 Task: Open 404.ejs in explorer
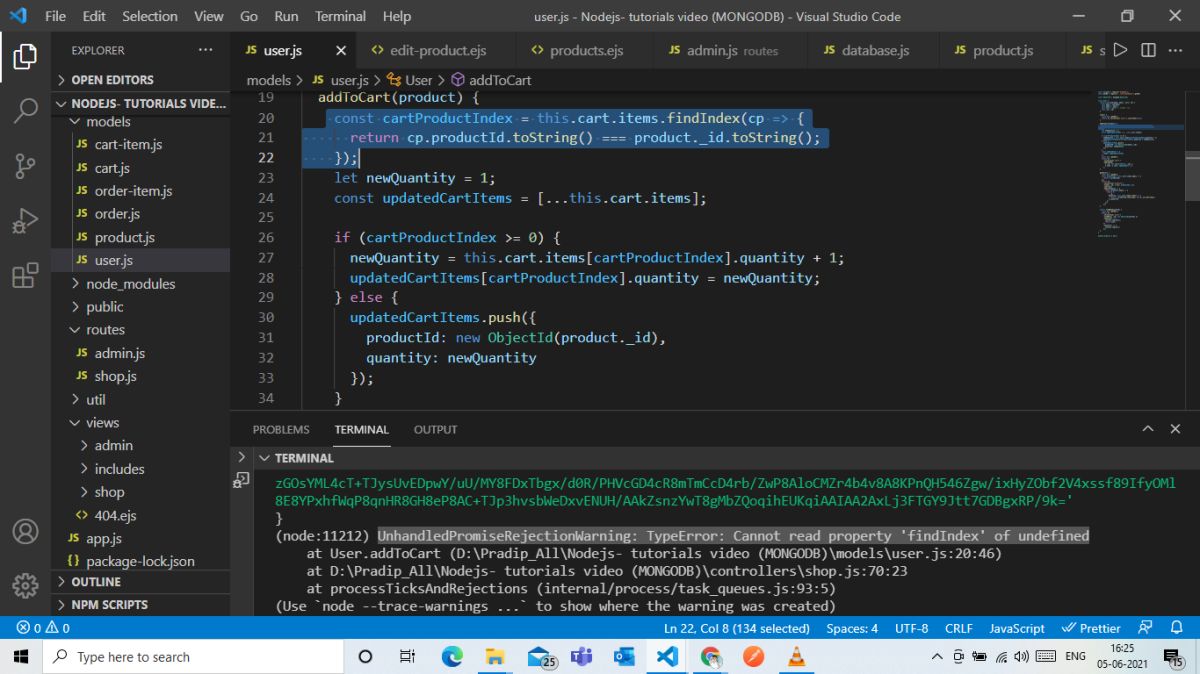[x=140, y=515]
